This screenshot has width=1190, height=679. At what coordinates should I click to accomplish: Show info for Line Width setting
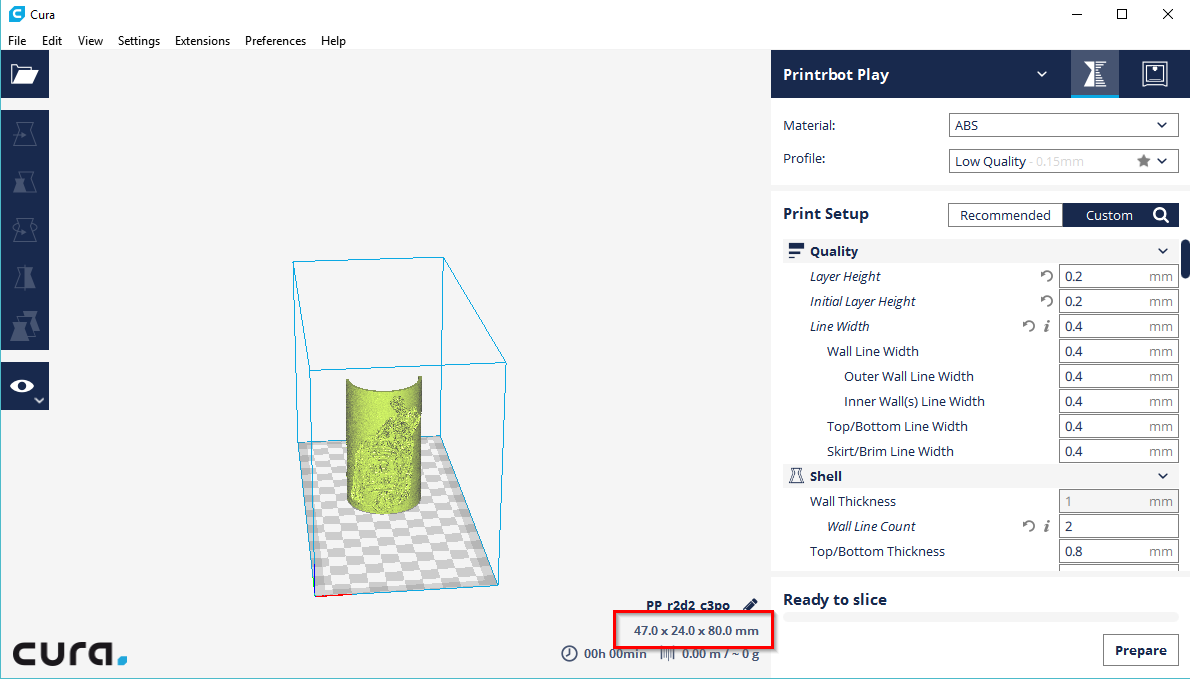click(x=1047, y=326)
